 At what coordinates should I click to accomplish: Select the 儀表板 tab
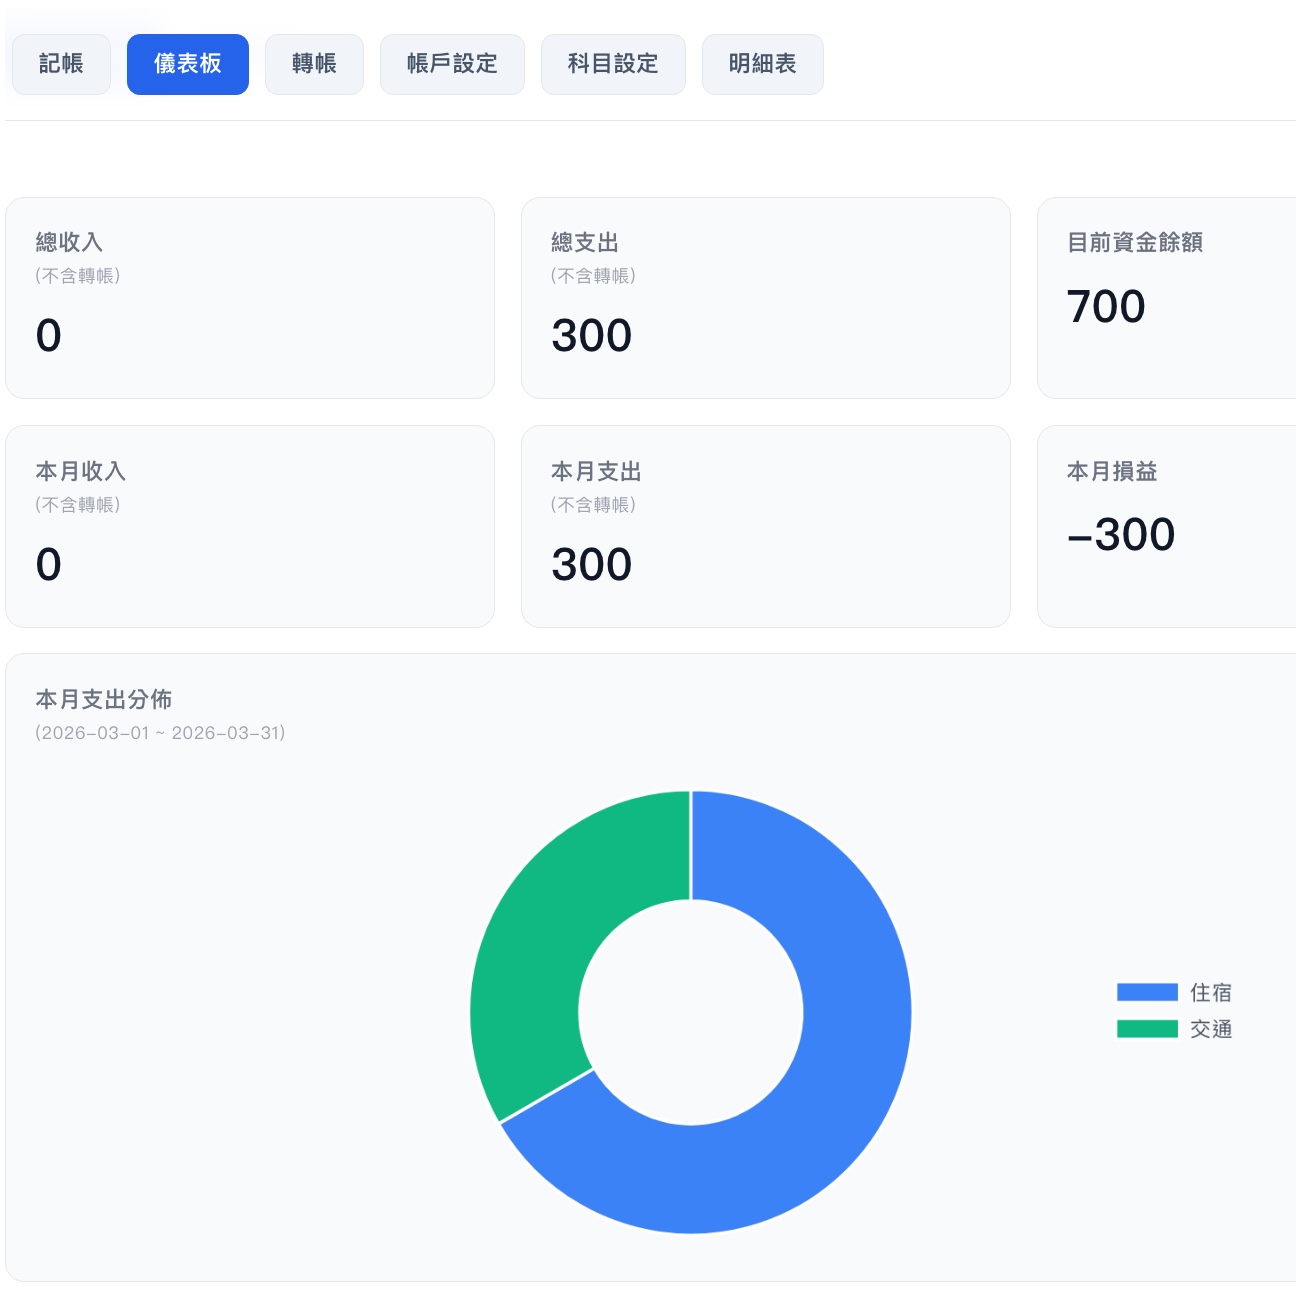[187, 64]
